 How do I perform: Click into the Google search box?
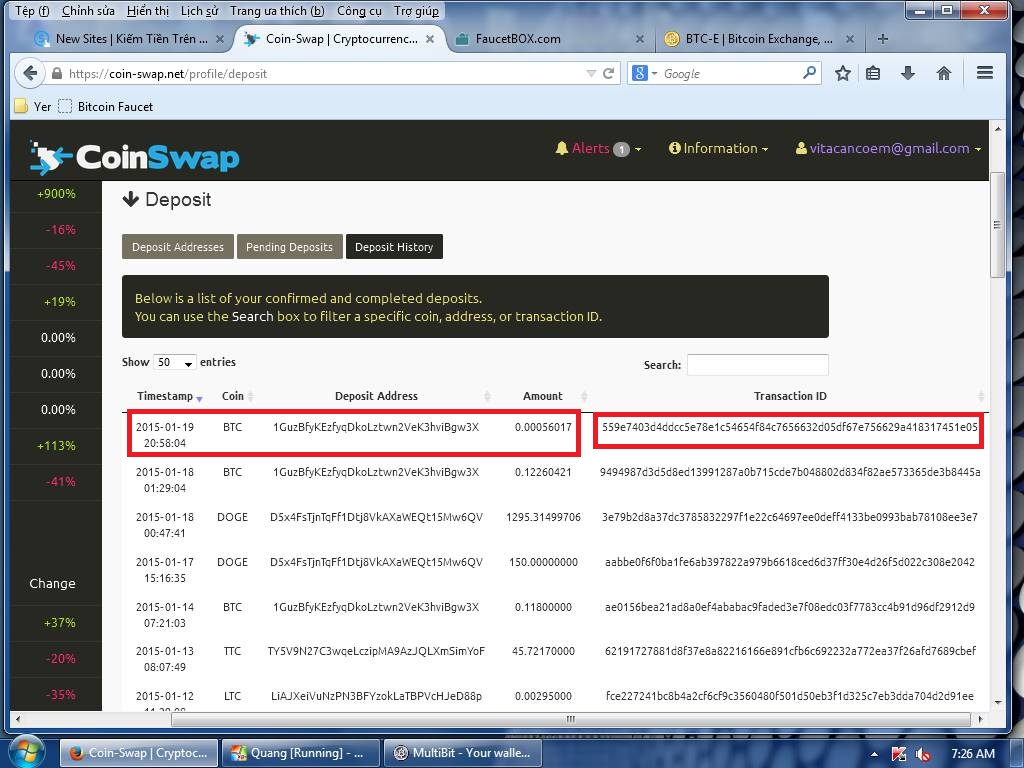pos(730,73)
